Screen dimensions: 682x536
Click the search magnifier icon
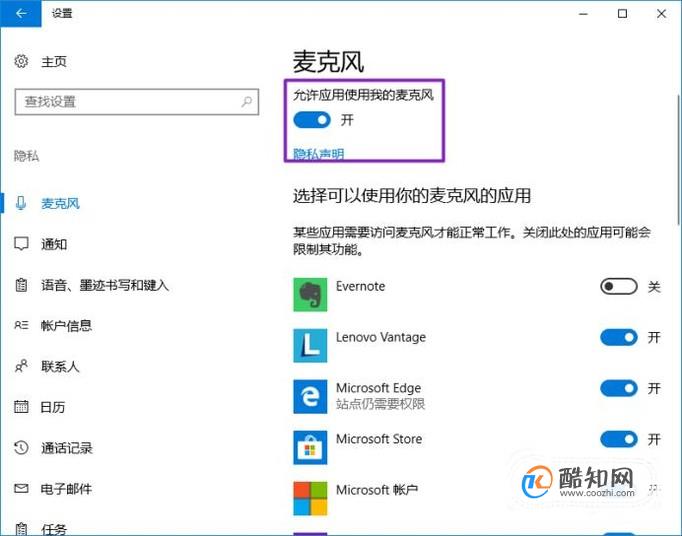[x=247, y=102]
